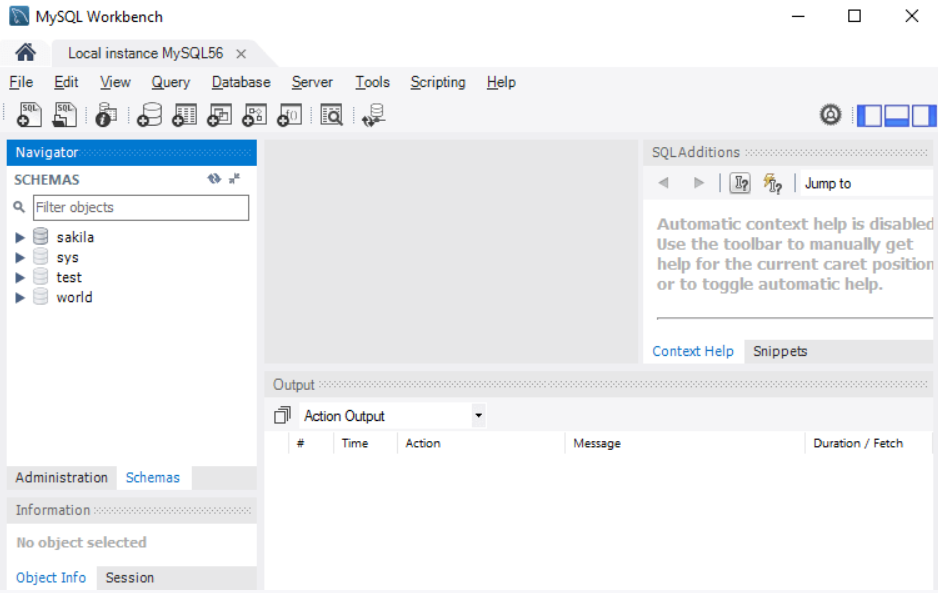Open the Tools menu
The image size is (938, 593).
click(372, 82)
